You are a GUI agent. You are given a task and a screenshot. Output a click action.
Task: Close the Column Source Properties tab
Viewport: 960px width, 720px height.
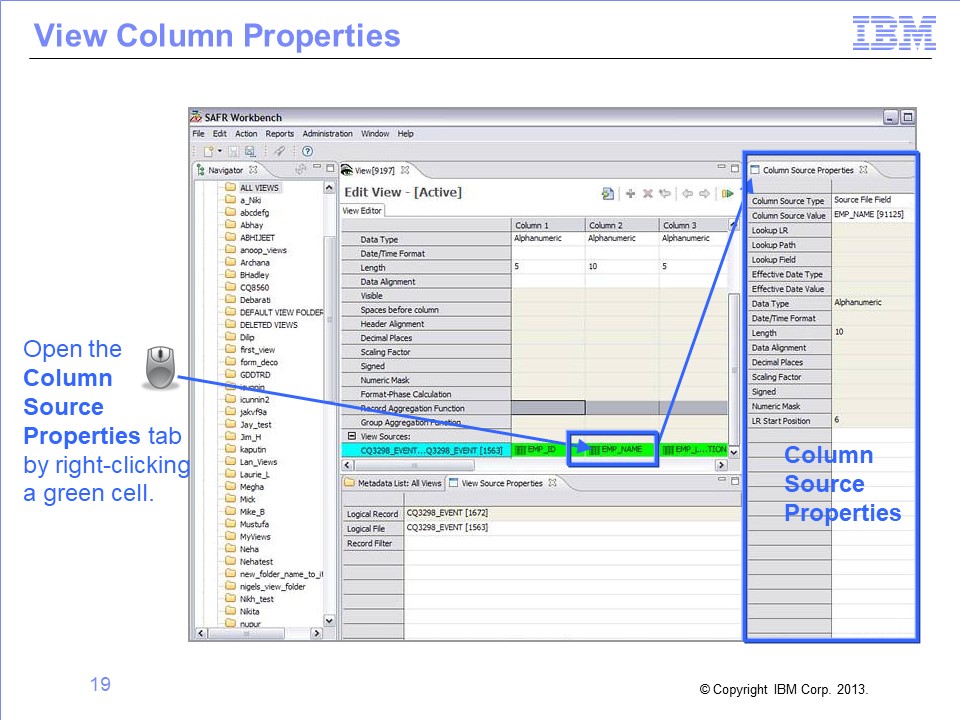863,170
